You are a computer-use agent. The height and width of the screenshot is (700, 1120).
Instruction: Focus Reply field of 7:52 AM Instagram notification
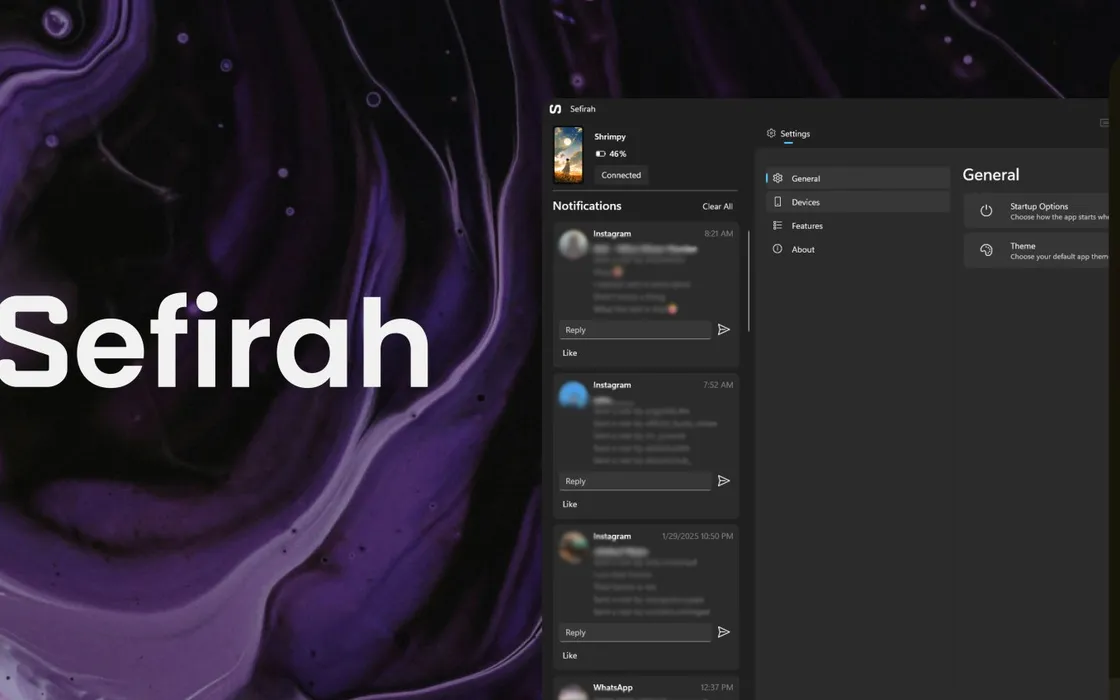[635, 481]
